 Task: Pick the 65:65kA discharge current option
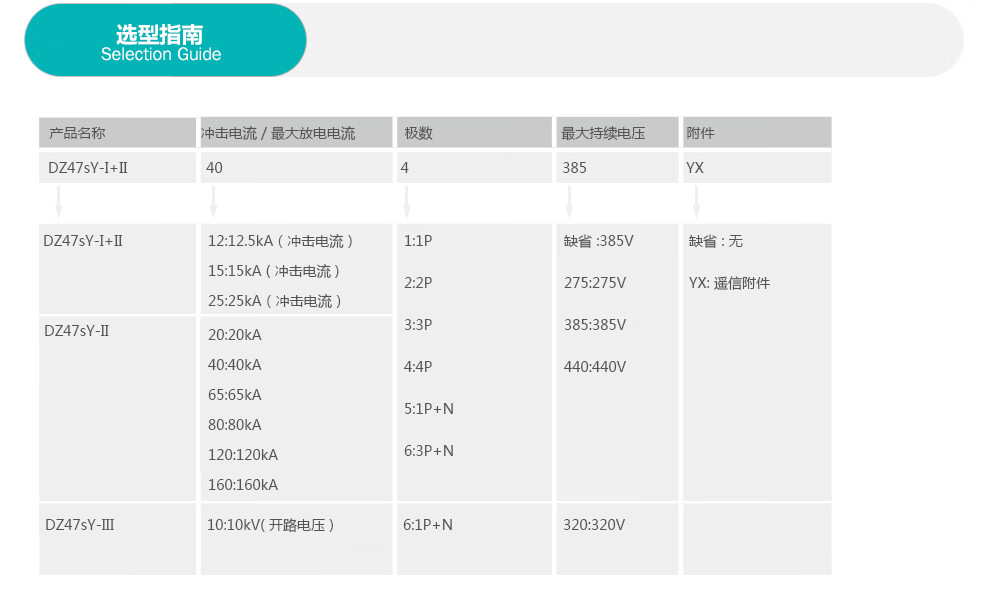pyautogui.click(x=234, y=395)
